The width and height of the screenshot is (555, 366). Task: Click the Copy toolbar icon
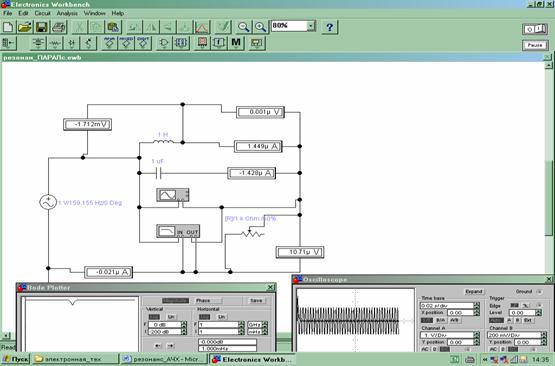(96, 27)
